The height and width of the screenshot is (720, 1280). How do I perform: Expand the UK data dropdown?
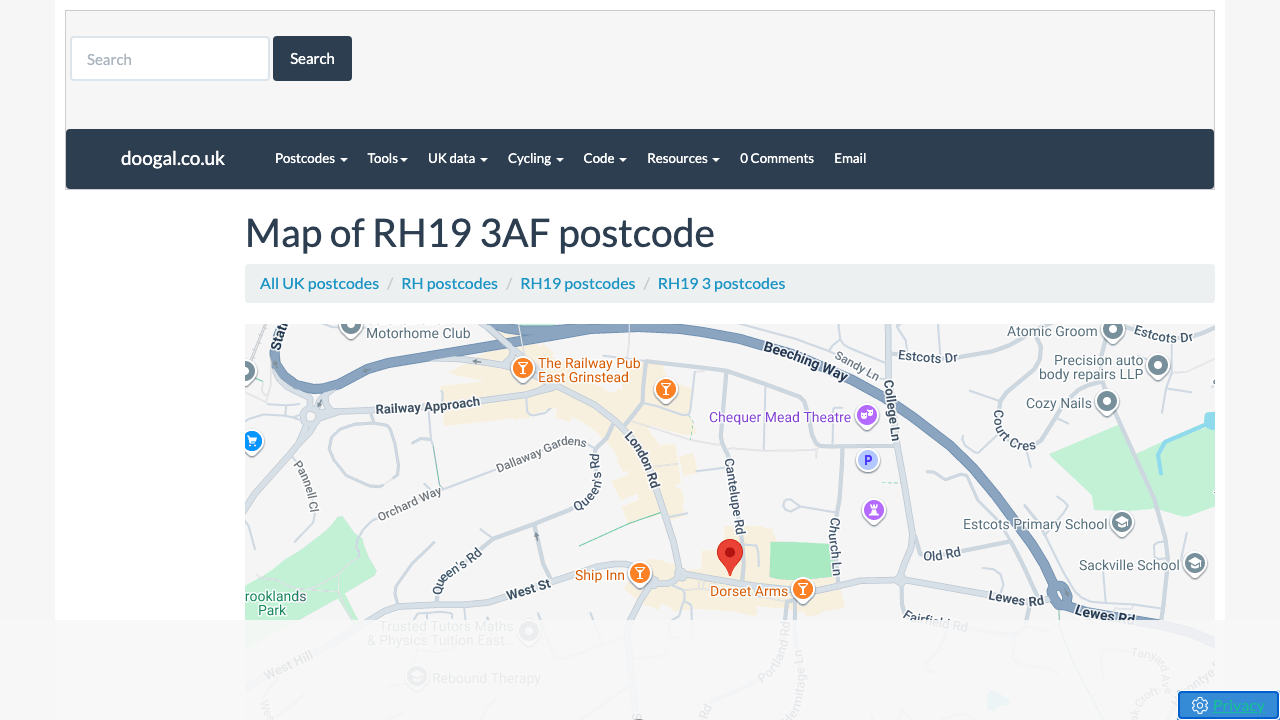[x=457, y=158]
